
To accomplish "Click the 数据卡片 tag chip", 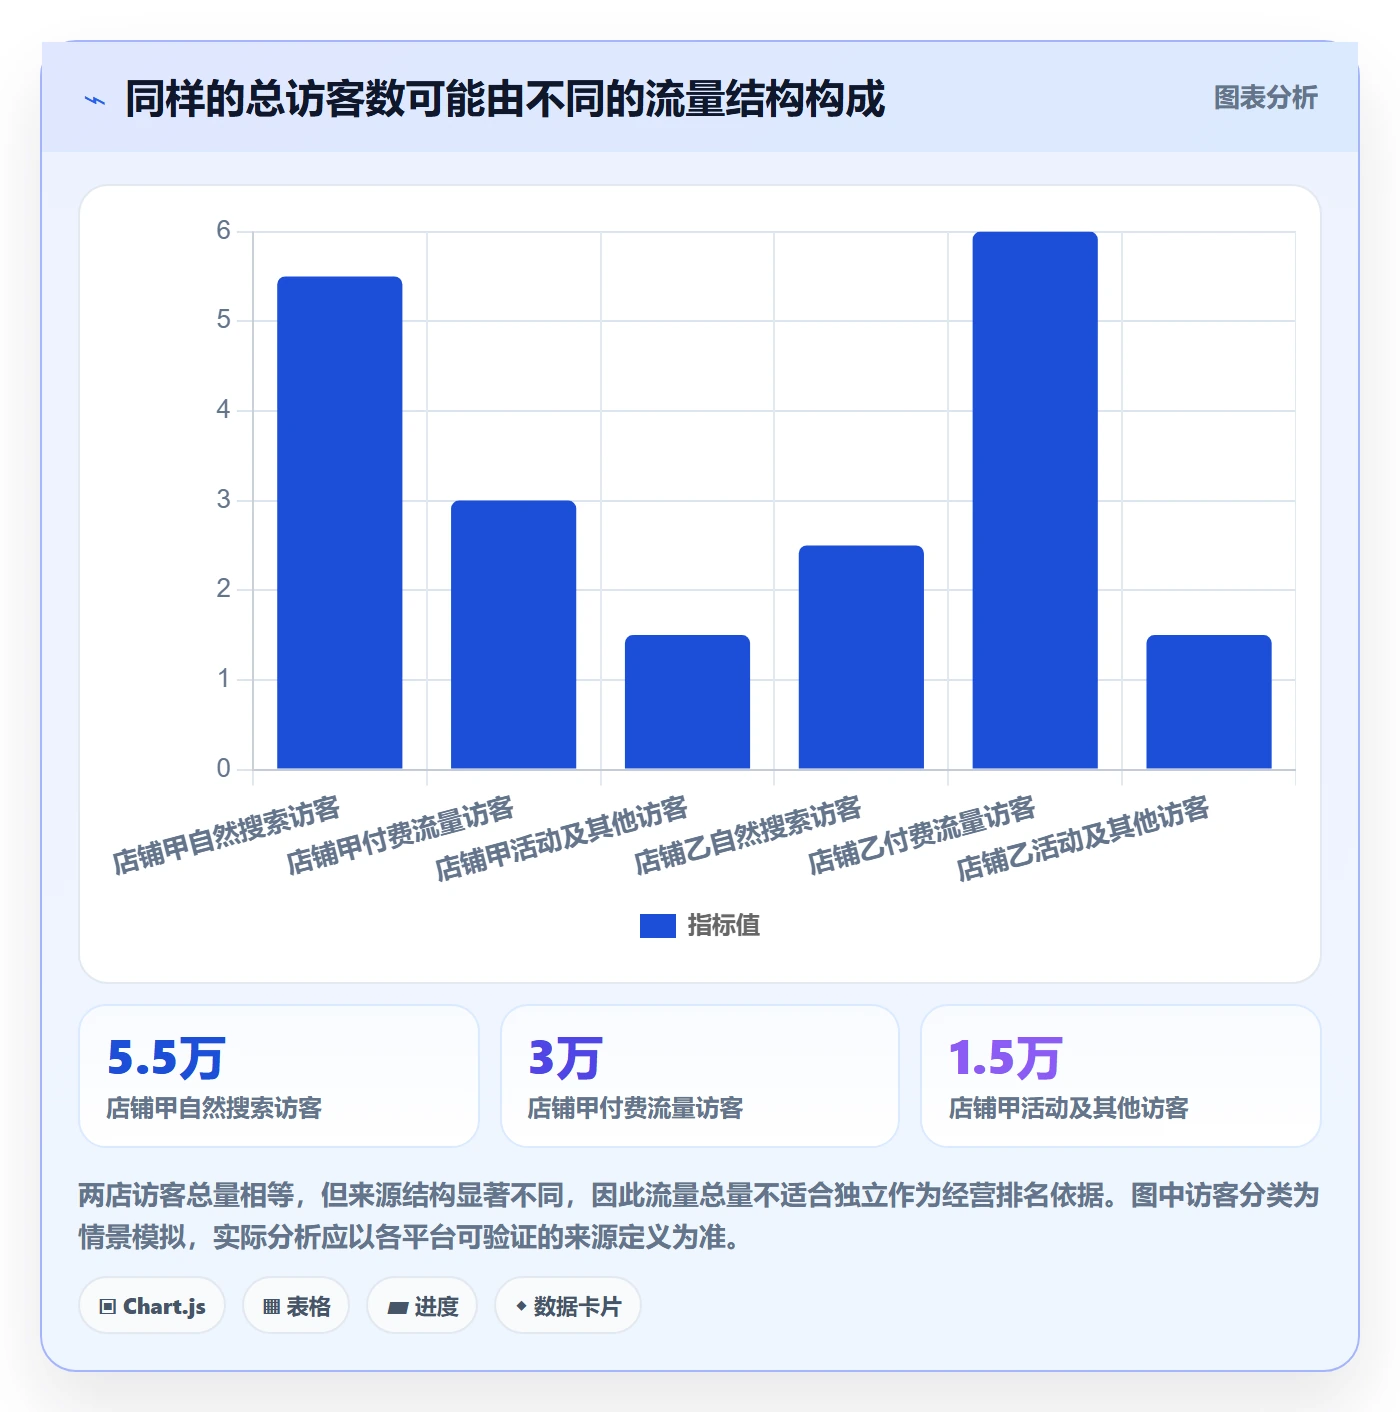I will pyautogui.click(x=568, y=1306).
